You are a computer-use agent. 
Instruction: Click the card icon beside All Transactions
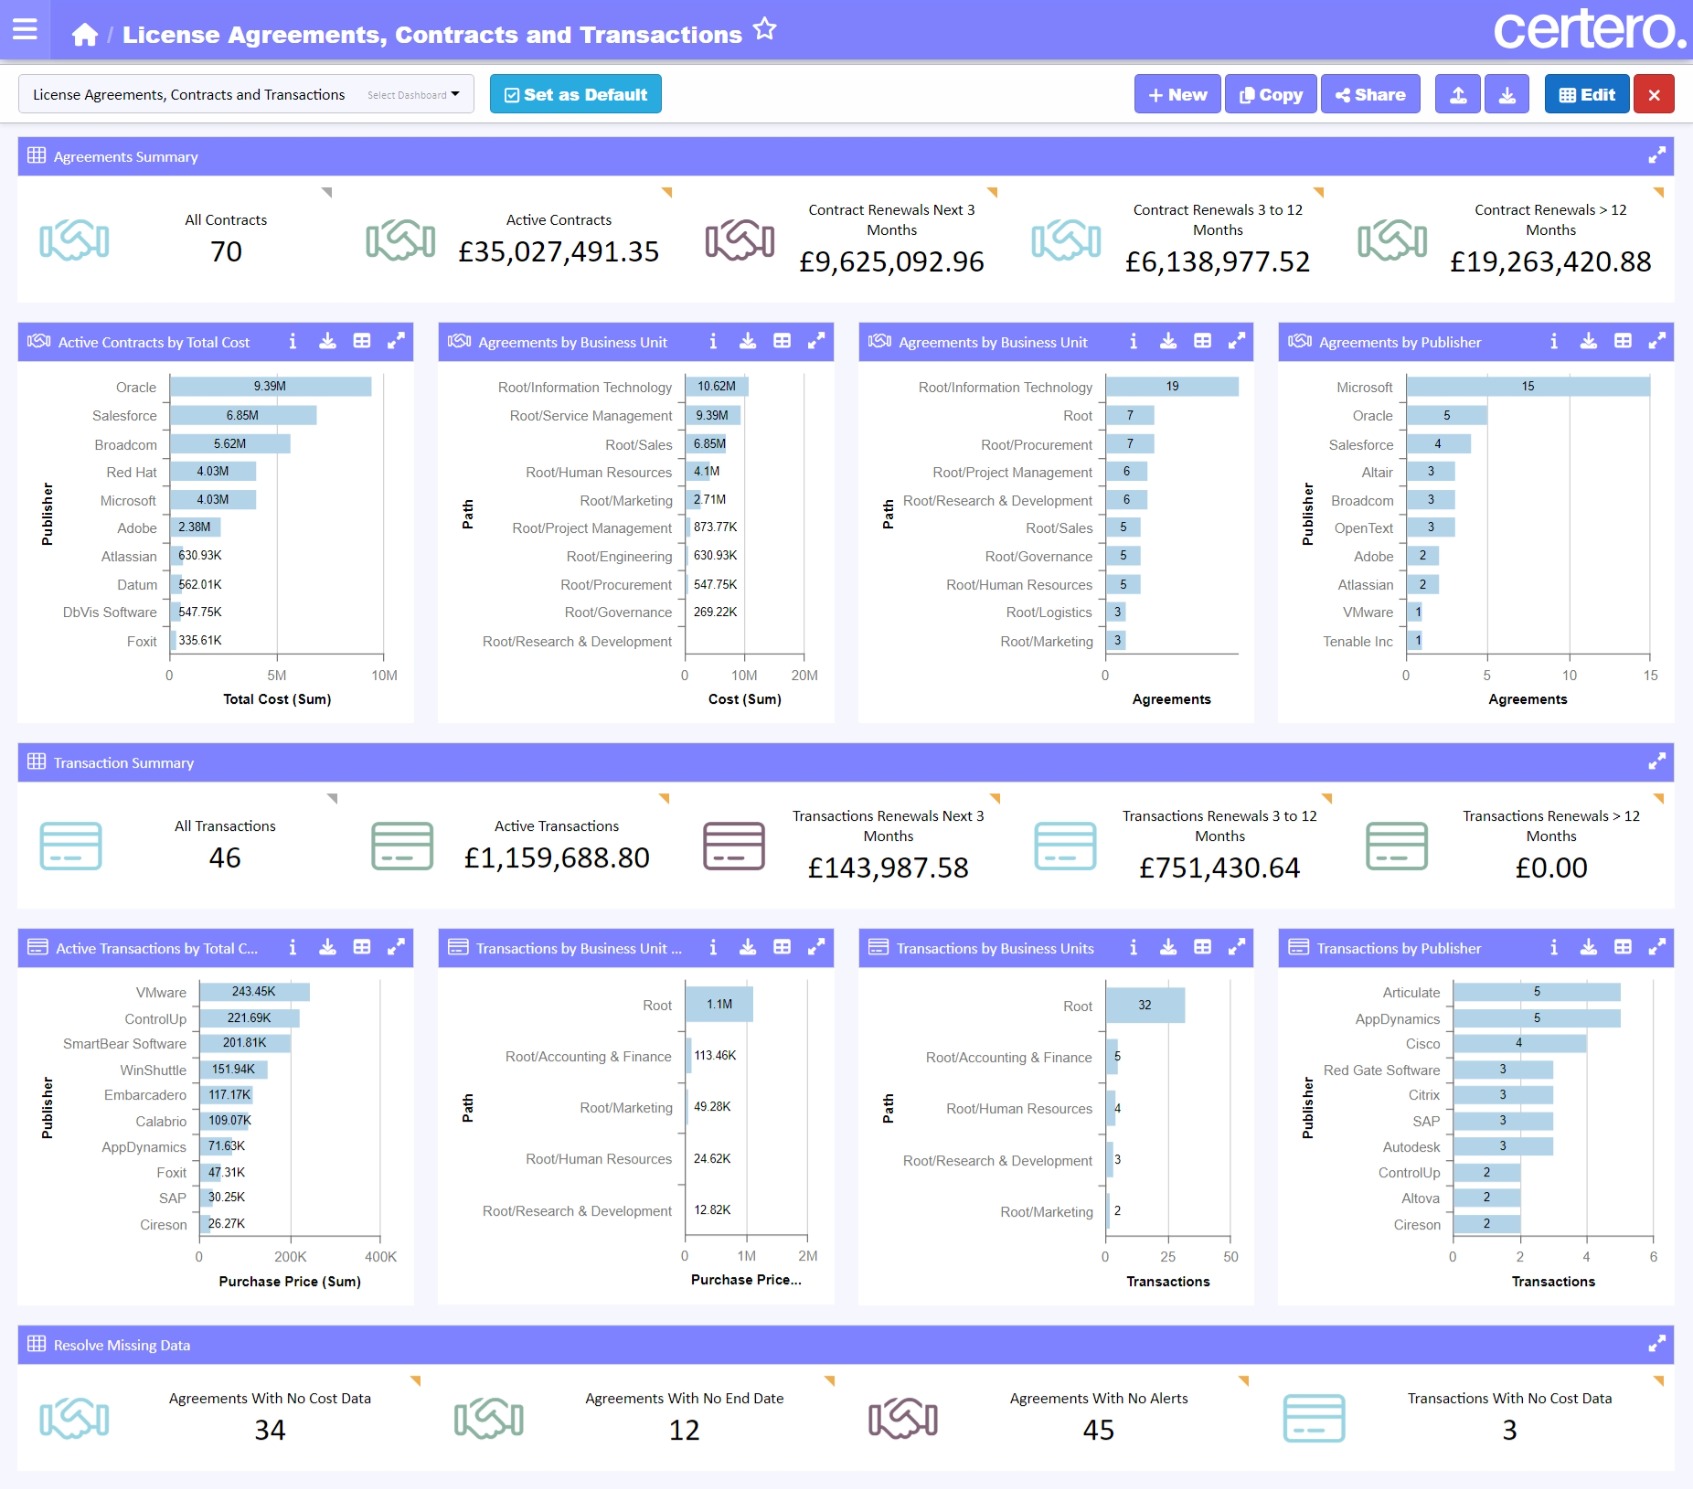point(71,846)
